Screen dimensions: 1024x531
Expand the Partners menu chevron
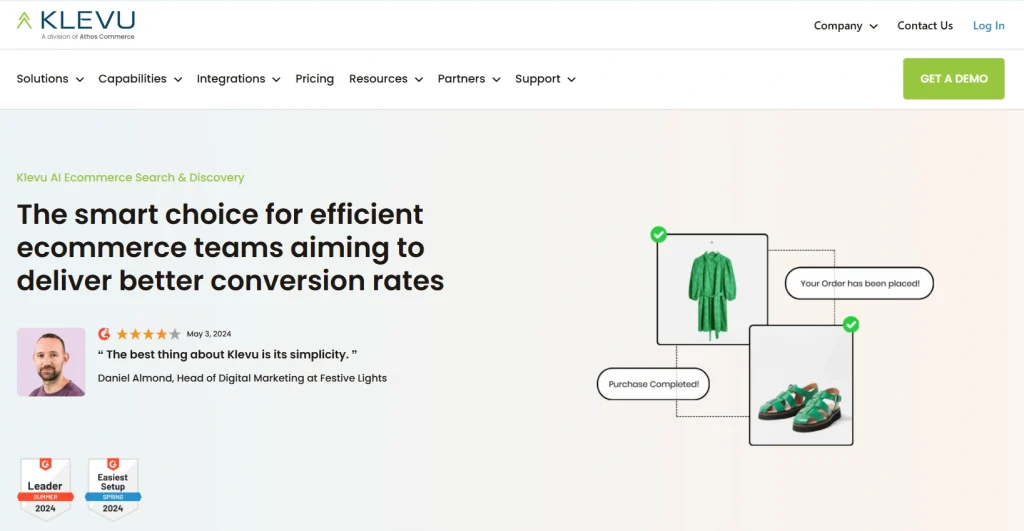[496, 80]
